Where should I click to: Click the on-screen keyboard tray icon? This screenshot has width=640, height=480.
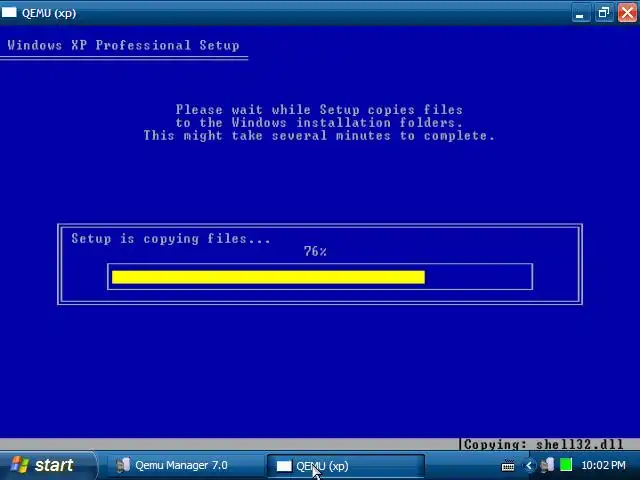coord(508,465)
